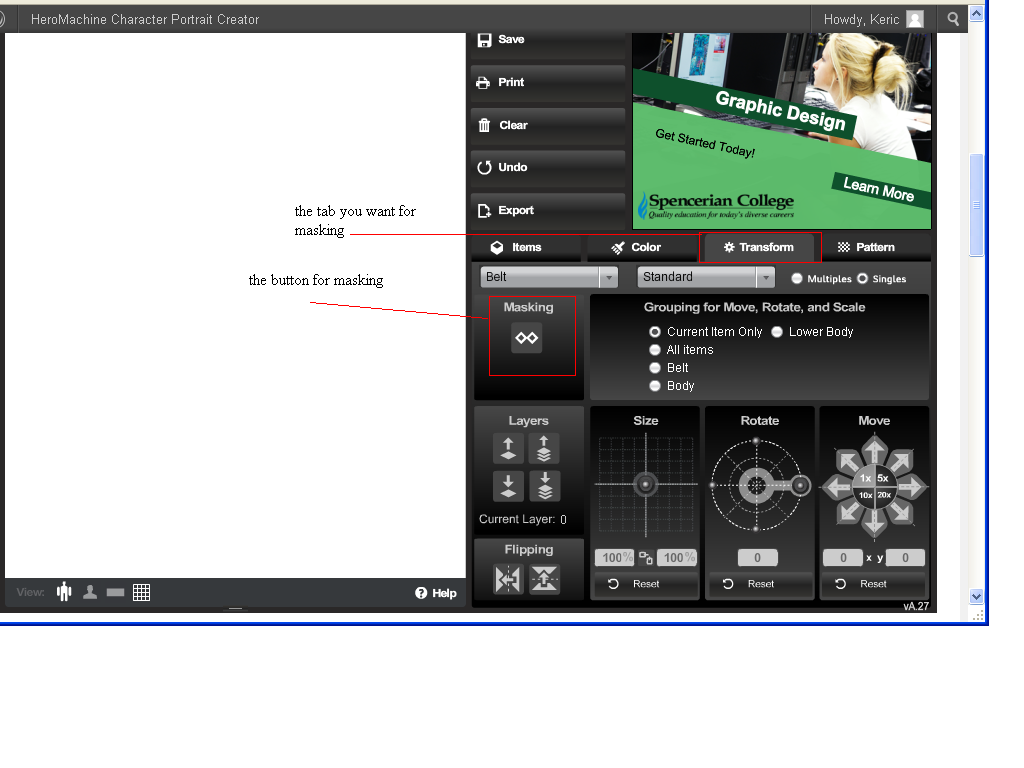The width and height of the screenshot is (1024, 768).
Task: Switch to full body view
Action: click(65, 592)
